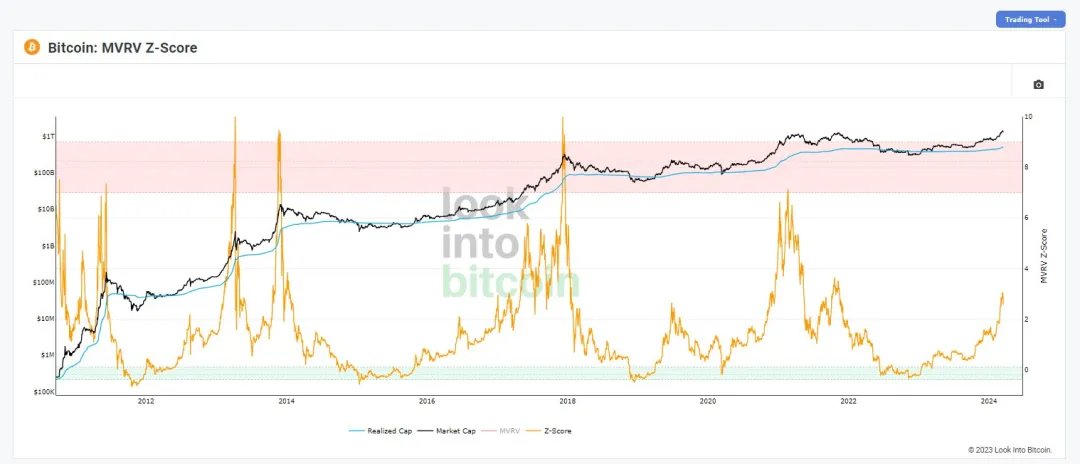Click the orange Bitcoin logo icon
The height and width of the screenshot is (464, 1080).
[32, 47]
